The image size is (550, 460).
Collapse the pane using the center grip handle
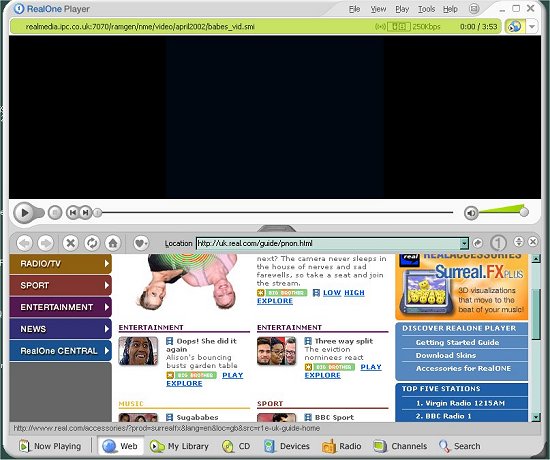tap(277, 228)
